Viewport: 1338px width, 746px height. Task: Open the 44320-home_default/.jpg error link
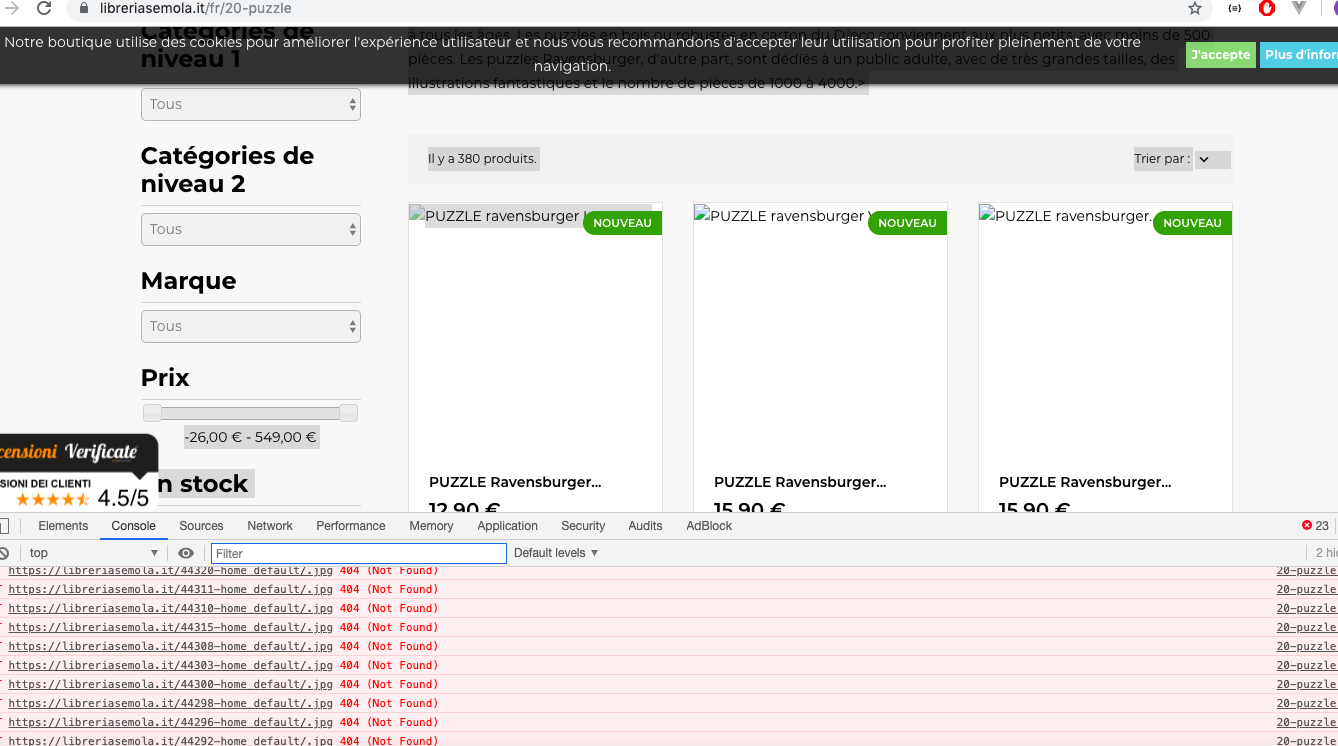coord(170,571)
